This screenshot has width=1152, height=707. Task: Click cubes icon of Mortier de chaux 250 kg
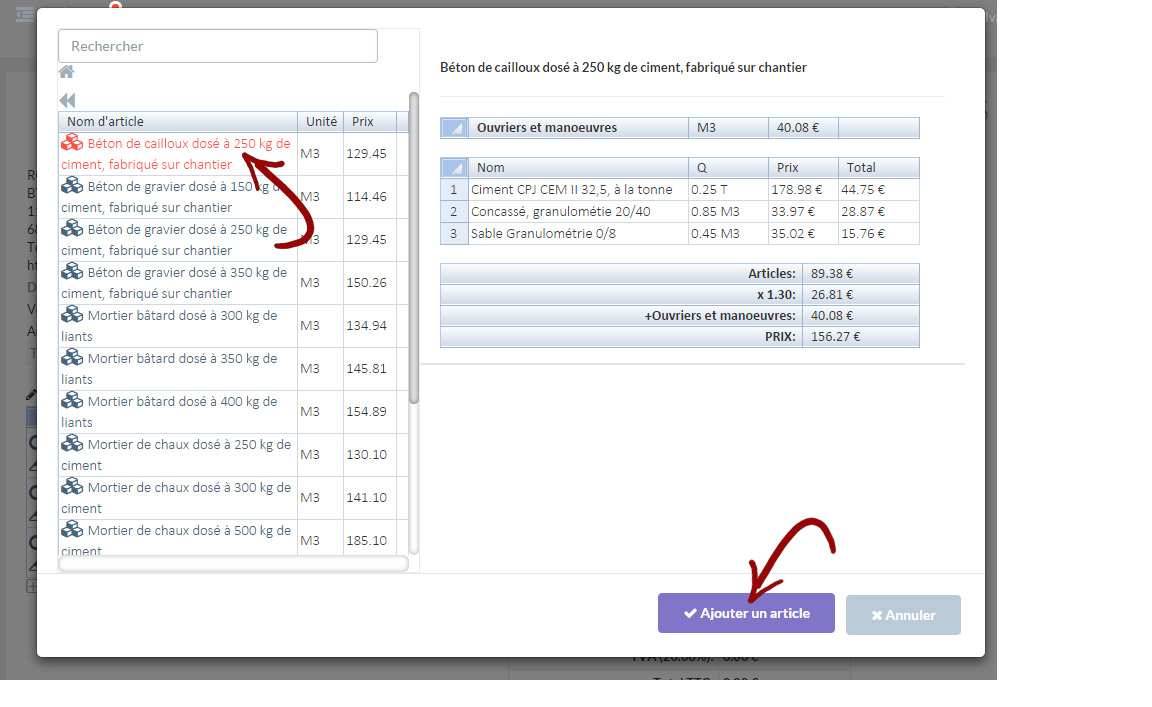72,444
